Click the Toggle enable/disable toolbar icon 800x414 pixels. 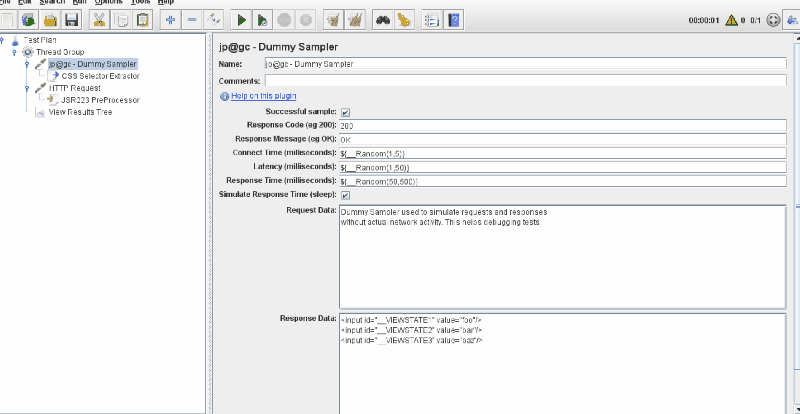(x=213, y=20)
